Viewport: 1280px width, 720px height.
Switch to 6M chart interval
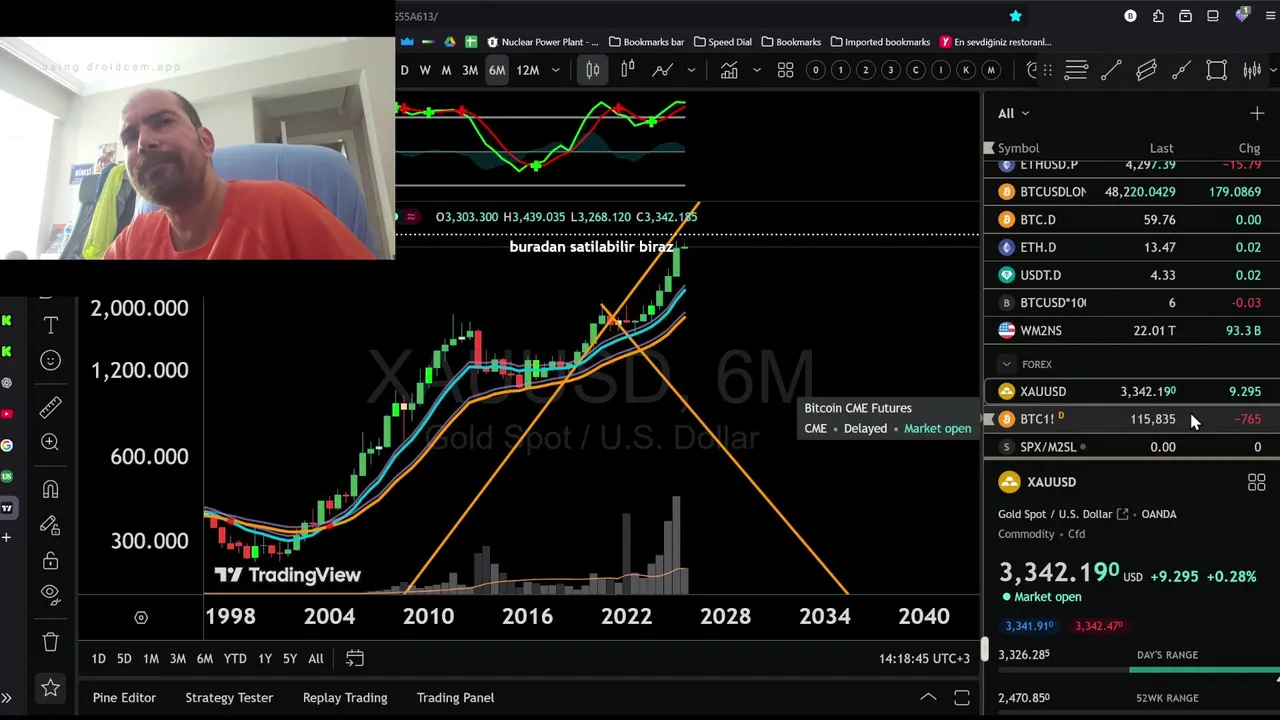click(x=496, y=70)
